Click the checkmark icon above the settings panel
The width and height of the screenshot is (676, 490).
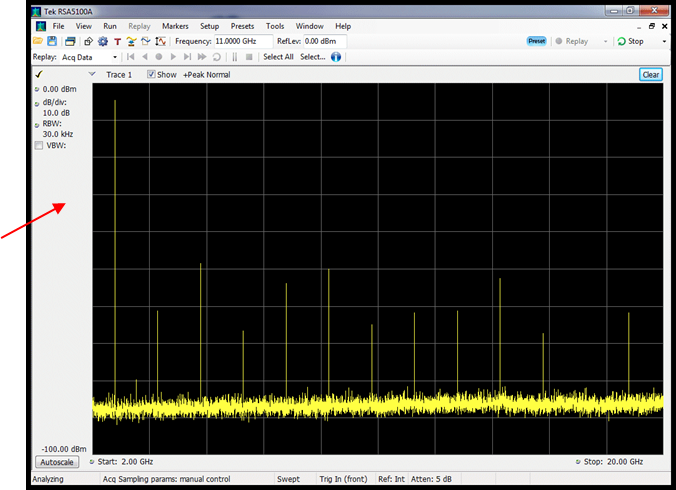click(38, 75)
